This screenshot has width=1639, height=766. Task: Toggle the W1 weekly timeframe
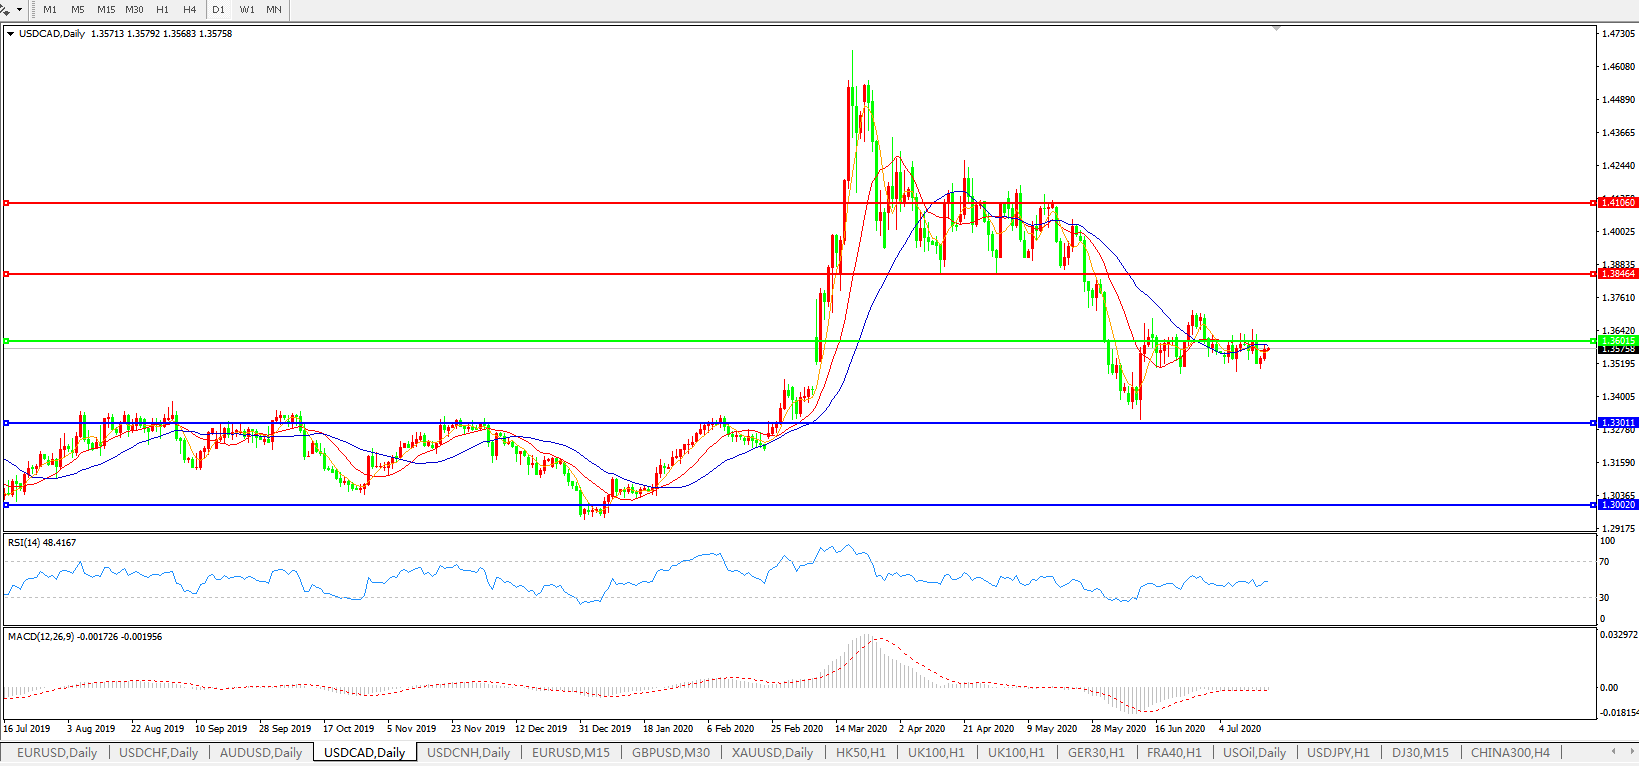[247, 10]
